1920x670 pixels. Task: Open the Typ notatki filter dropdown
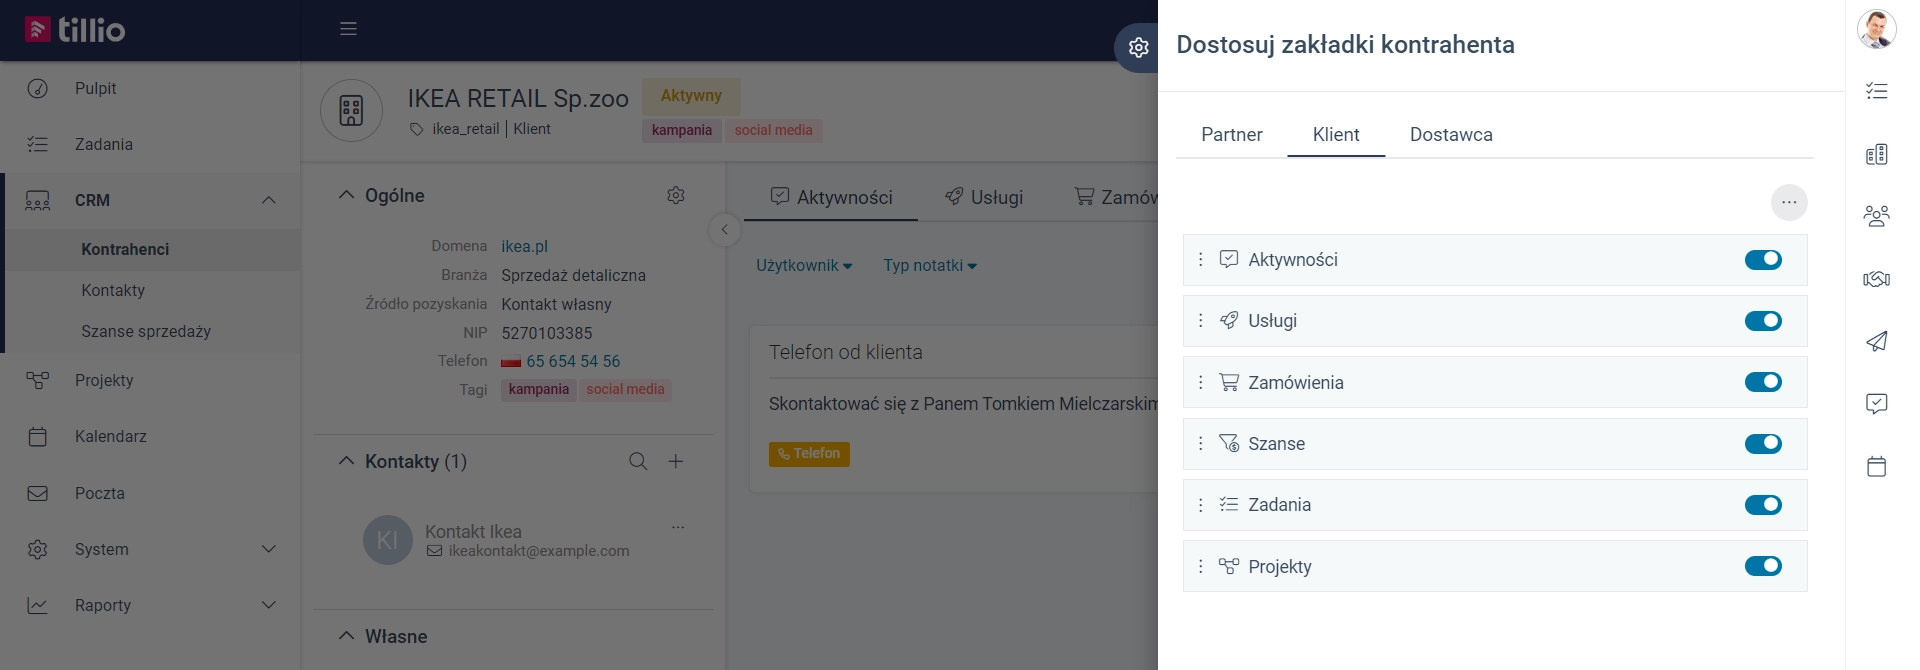click(930, 265)
